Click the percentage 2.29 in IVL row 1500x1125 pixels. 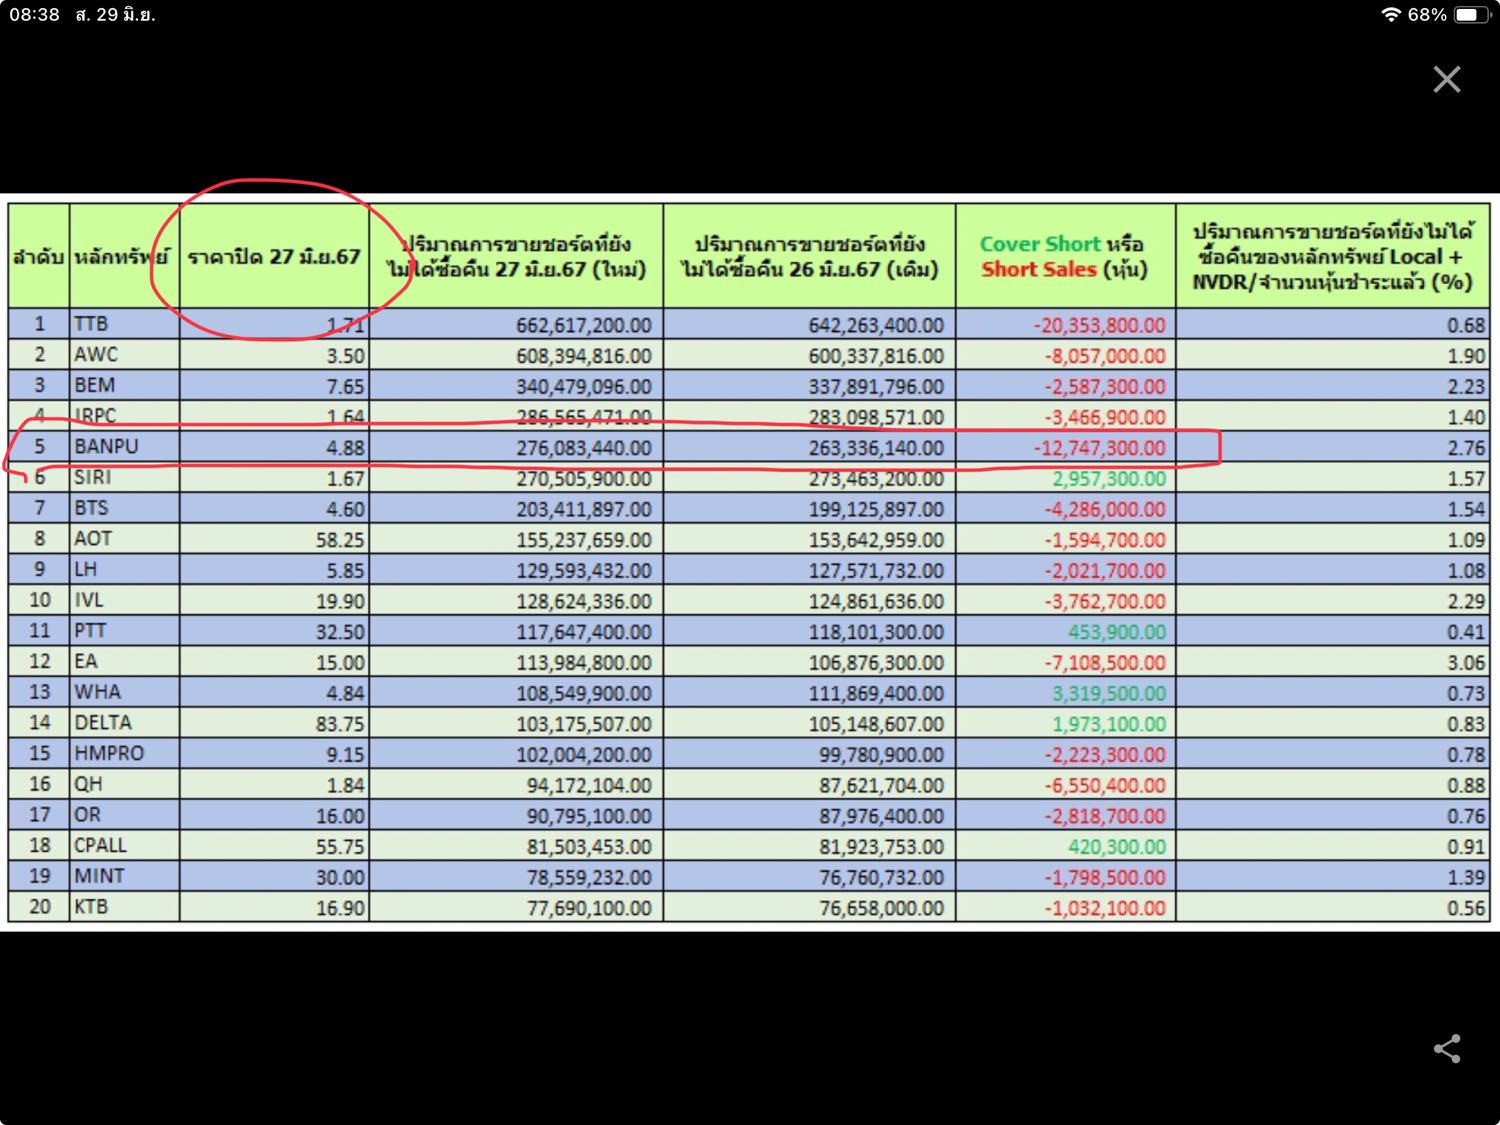click(1467, 601)
